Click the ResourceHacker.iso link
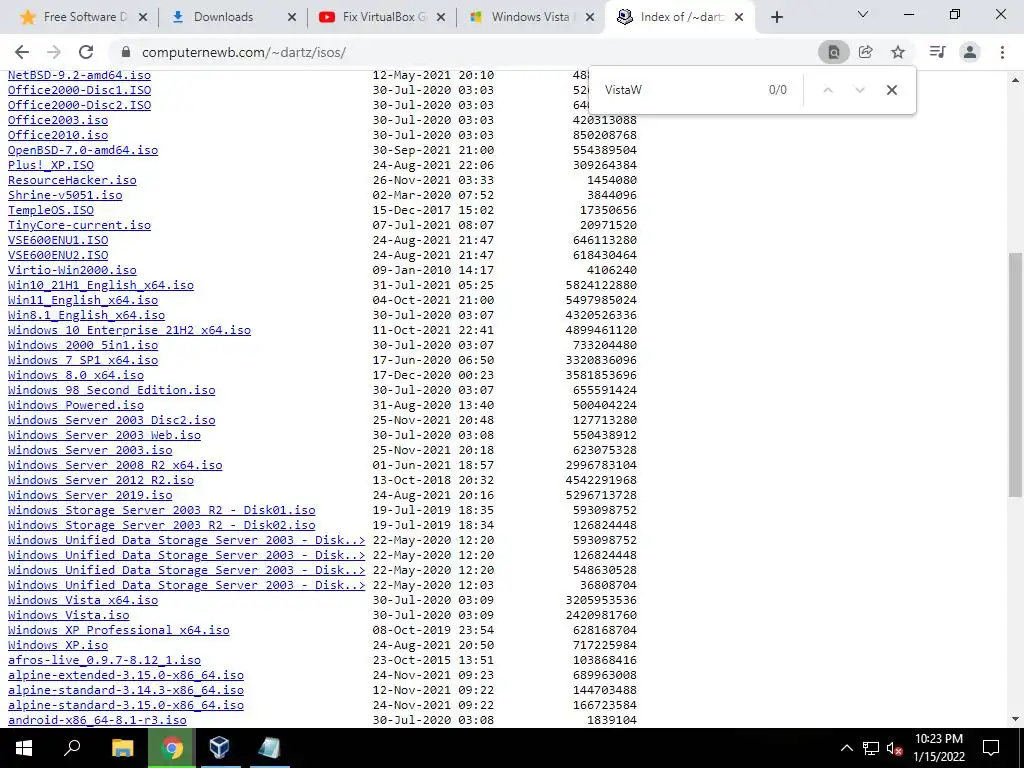The image size is (1024, 768). point(72,180)
